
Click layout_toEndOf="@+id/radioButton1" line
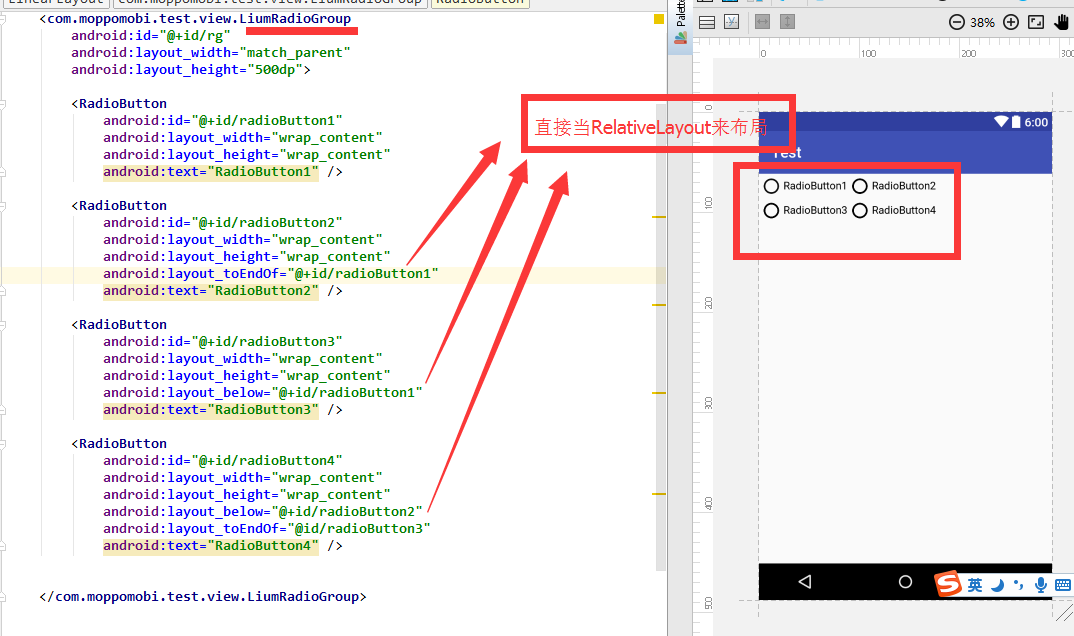coord(271,274)
